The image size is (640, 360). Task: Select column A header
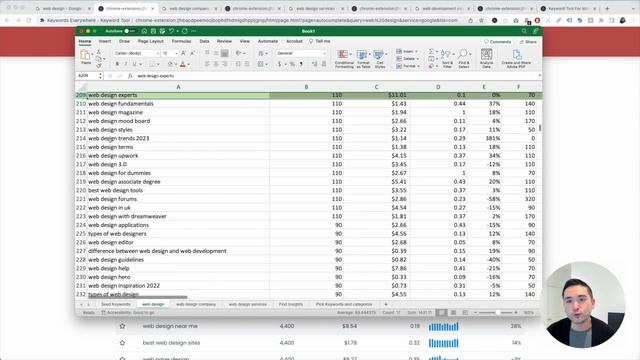(x=178, y=87)
